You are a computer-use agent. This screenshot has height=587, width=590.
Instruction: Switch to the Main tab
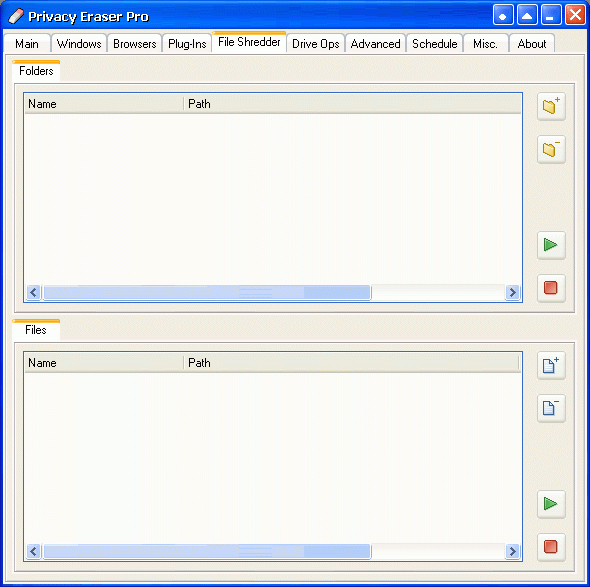(x=27, y=44)
